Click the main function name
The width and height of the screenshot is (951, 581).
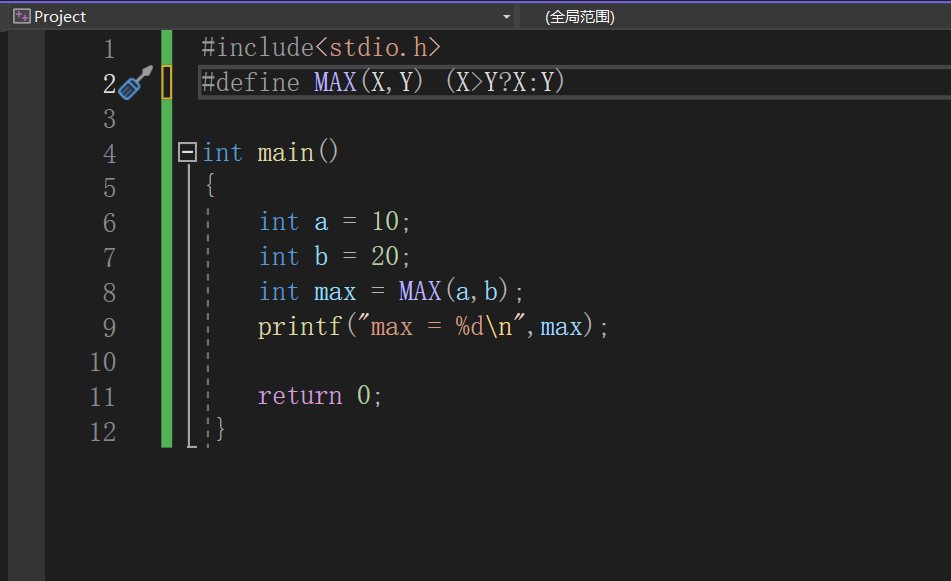[x=286, y=152]
